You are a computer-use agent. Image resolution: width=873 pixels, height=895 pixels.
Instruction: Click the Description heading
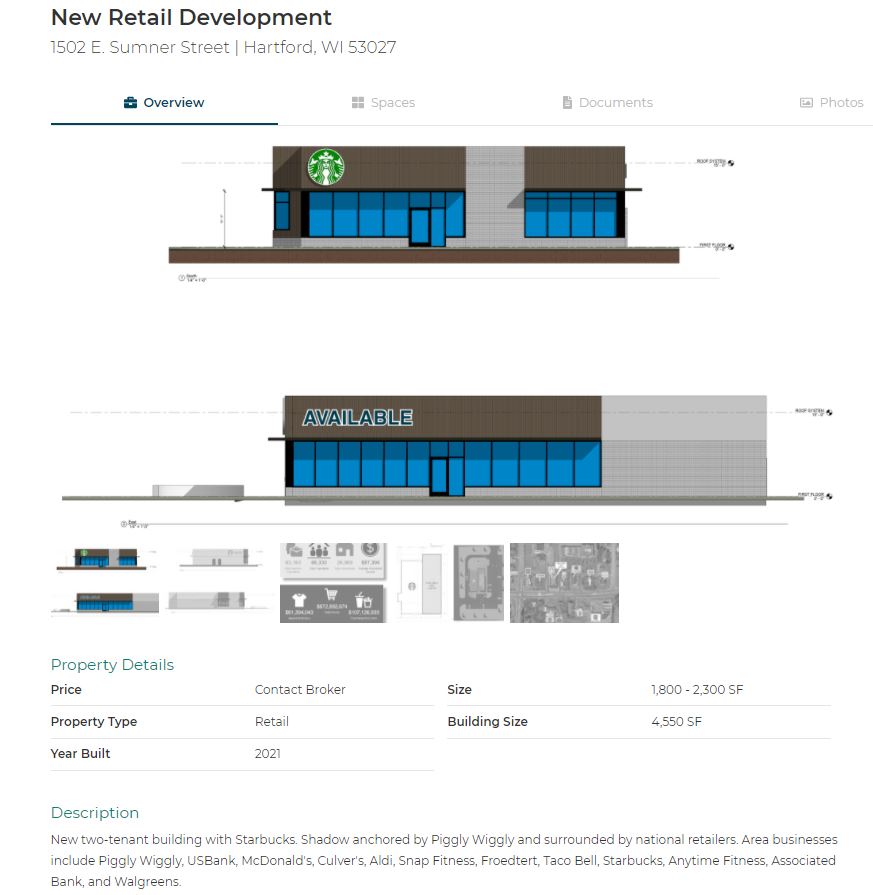95,813
